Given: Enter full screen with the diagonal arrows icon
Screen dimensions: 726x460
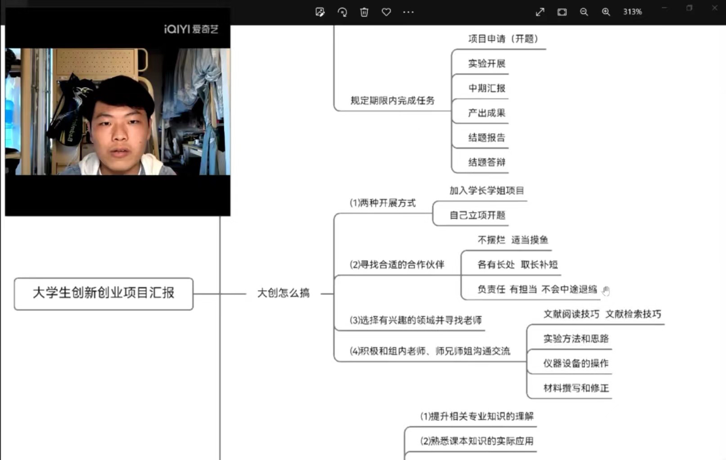Looking at the screenshot, I should point(541,12).
